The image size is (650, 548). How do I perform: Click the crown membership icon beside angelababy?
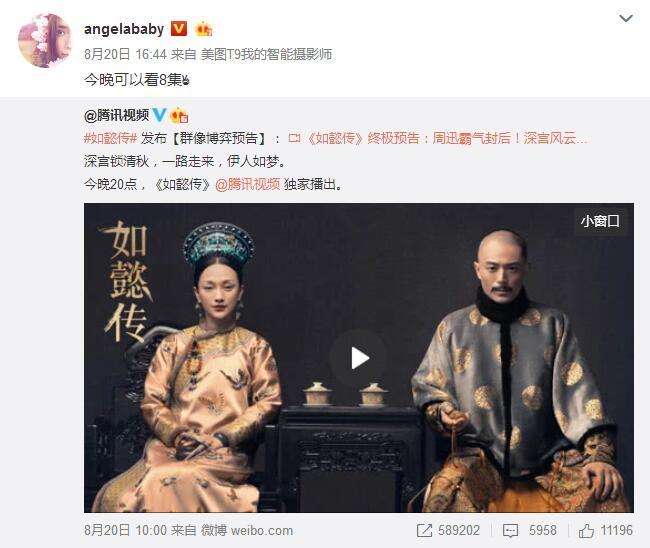204,29
